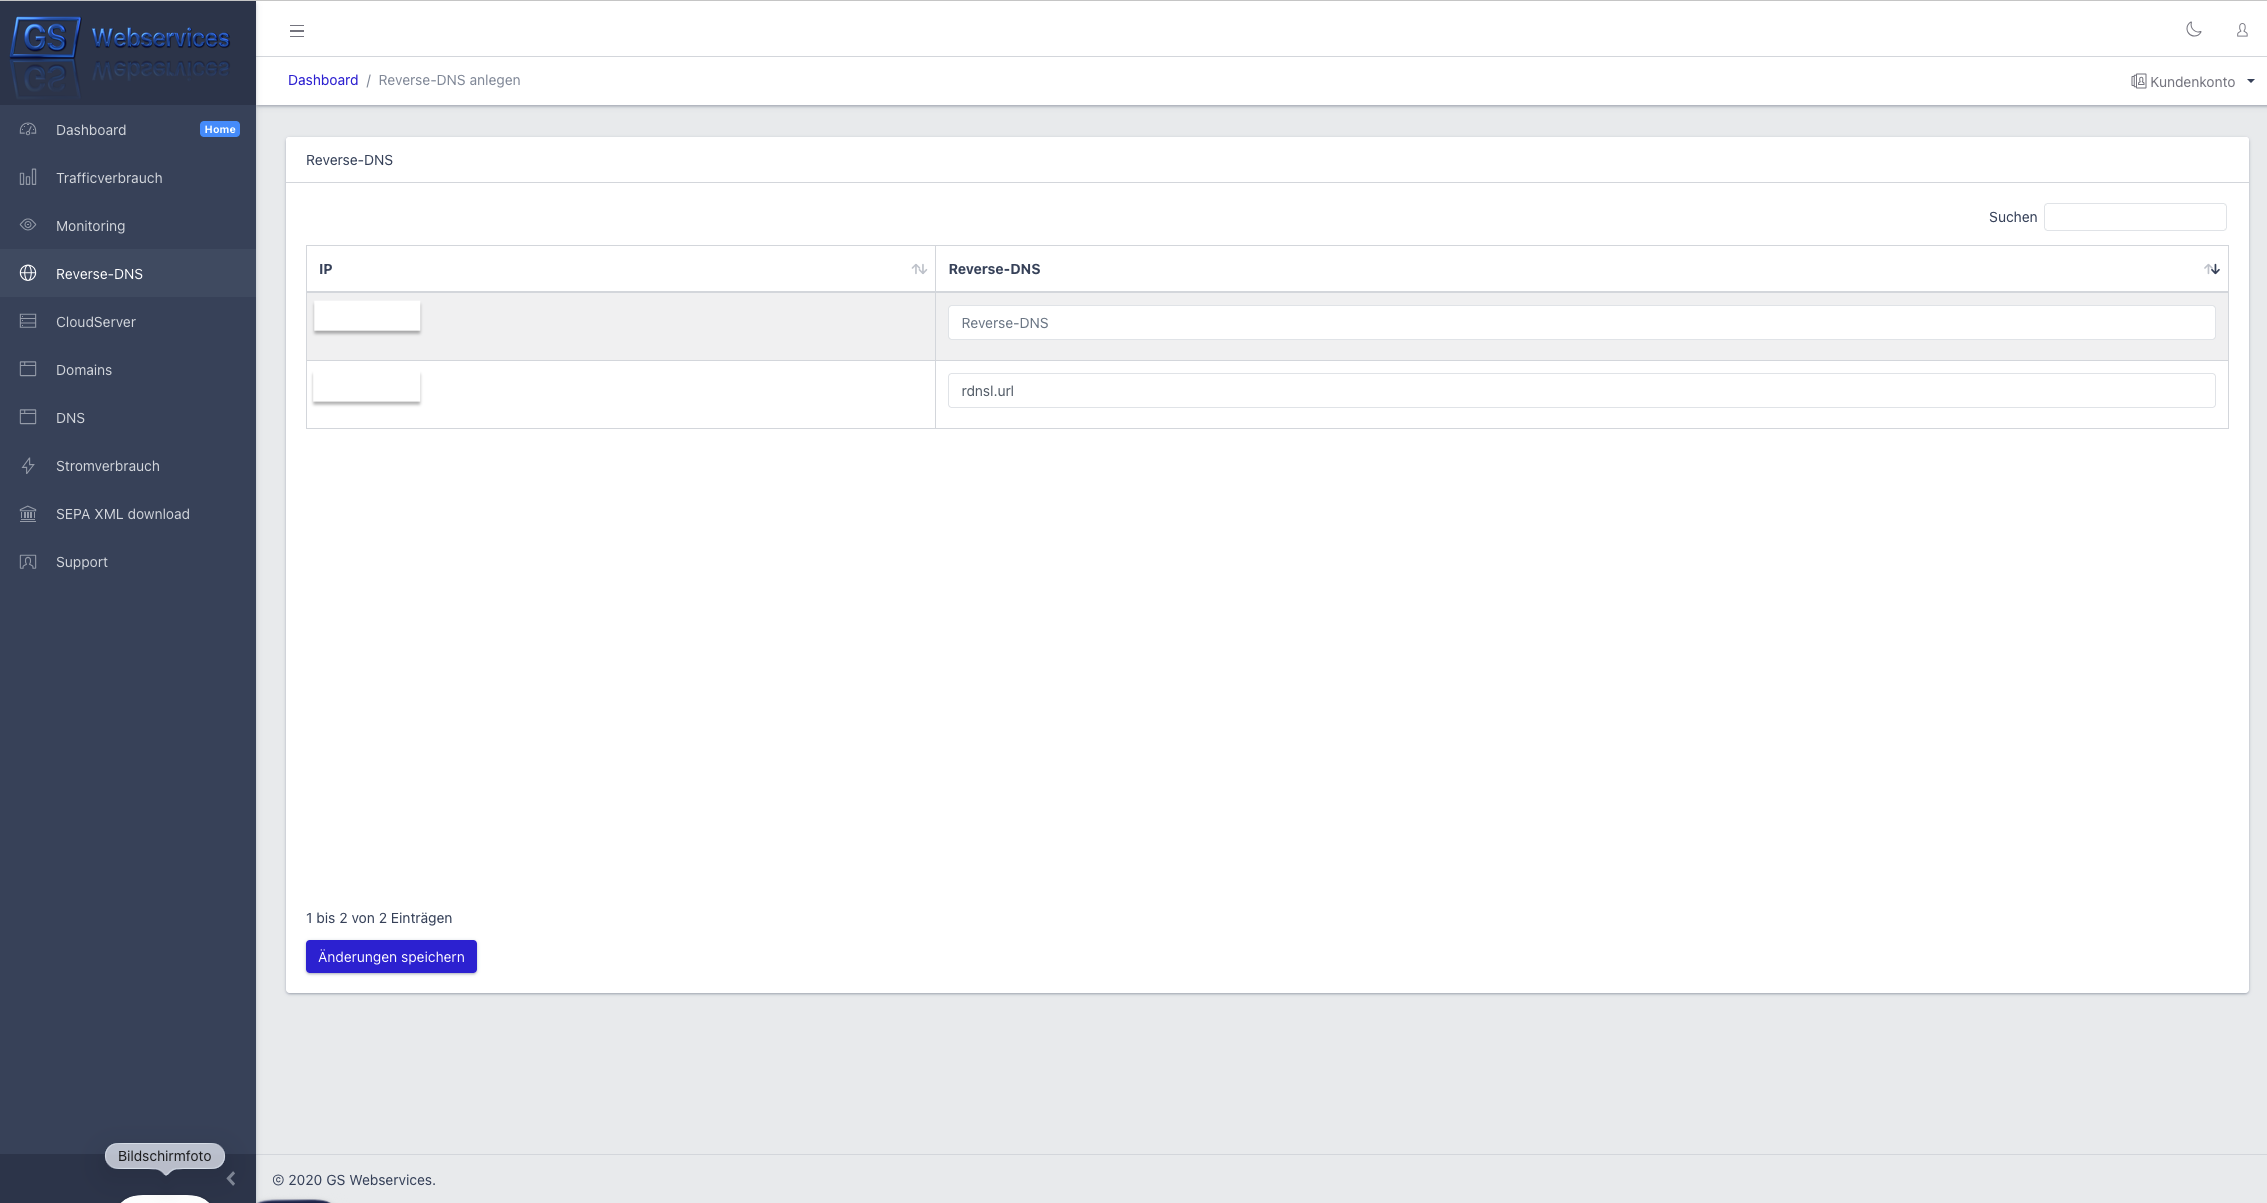Expand the Kundenkonto dropdown
This screenshot has width=2267, height=1203.
point(2192,81)
